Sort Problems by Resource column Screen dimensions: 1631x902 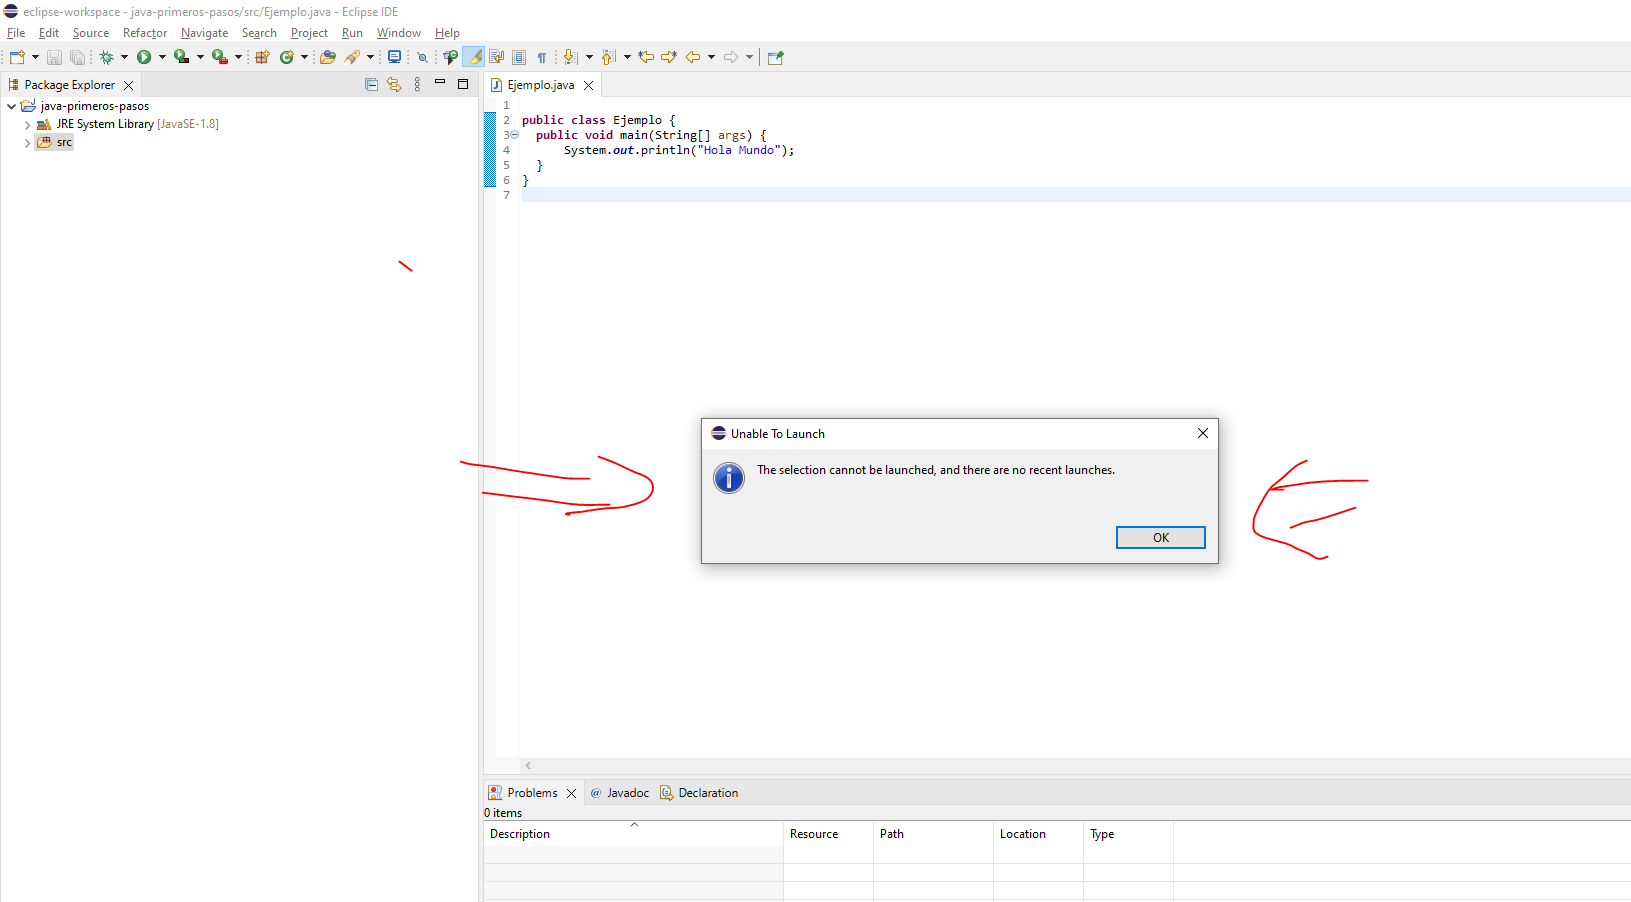828,834
